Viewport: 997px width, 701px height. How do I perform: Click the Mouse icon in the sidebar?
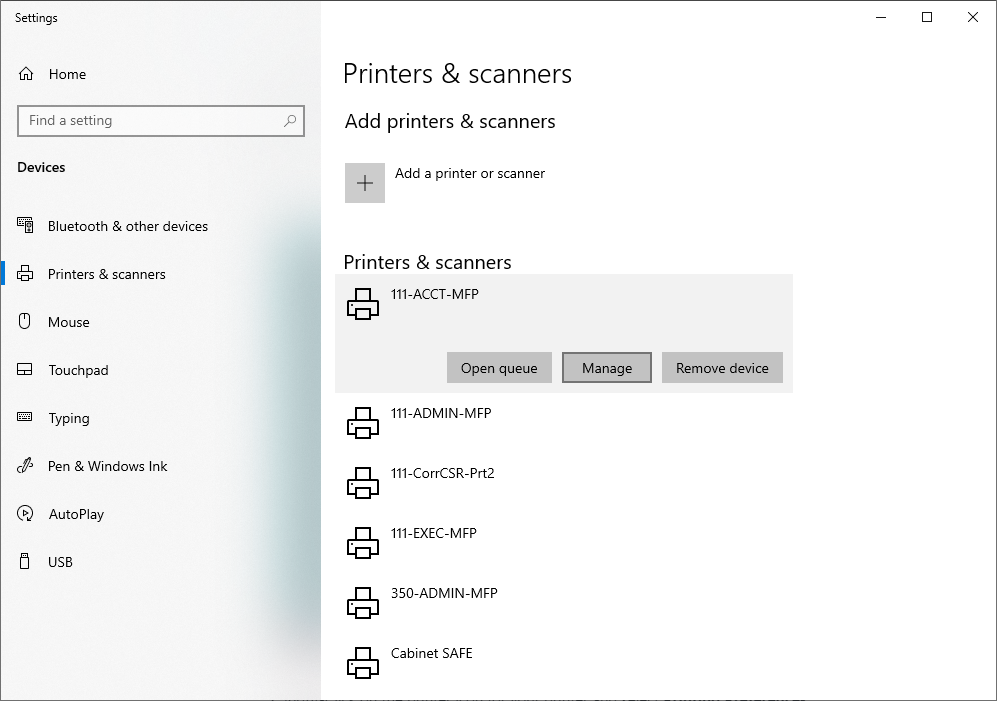[x=24, y=322]
